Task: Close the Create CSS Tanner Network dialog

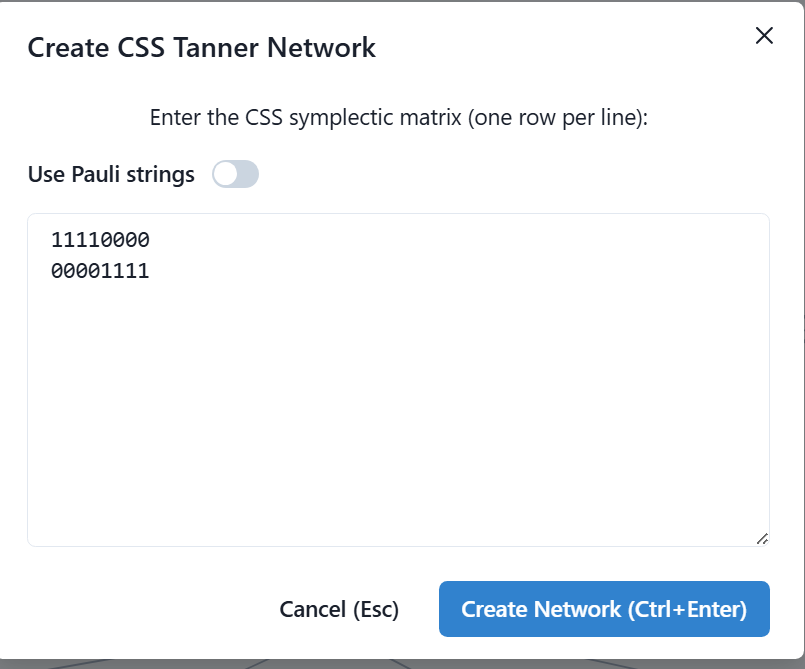Action: 764,36
